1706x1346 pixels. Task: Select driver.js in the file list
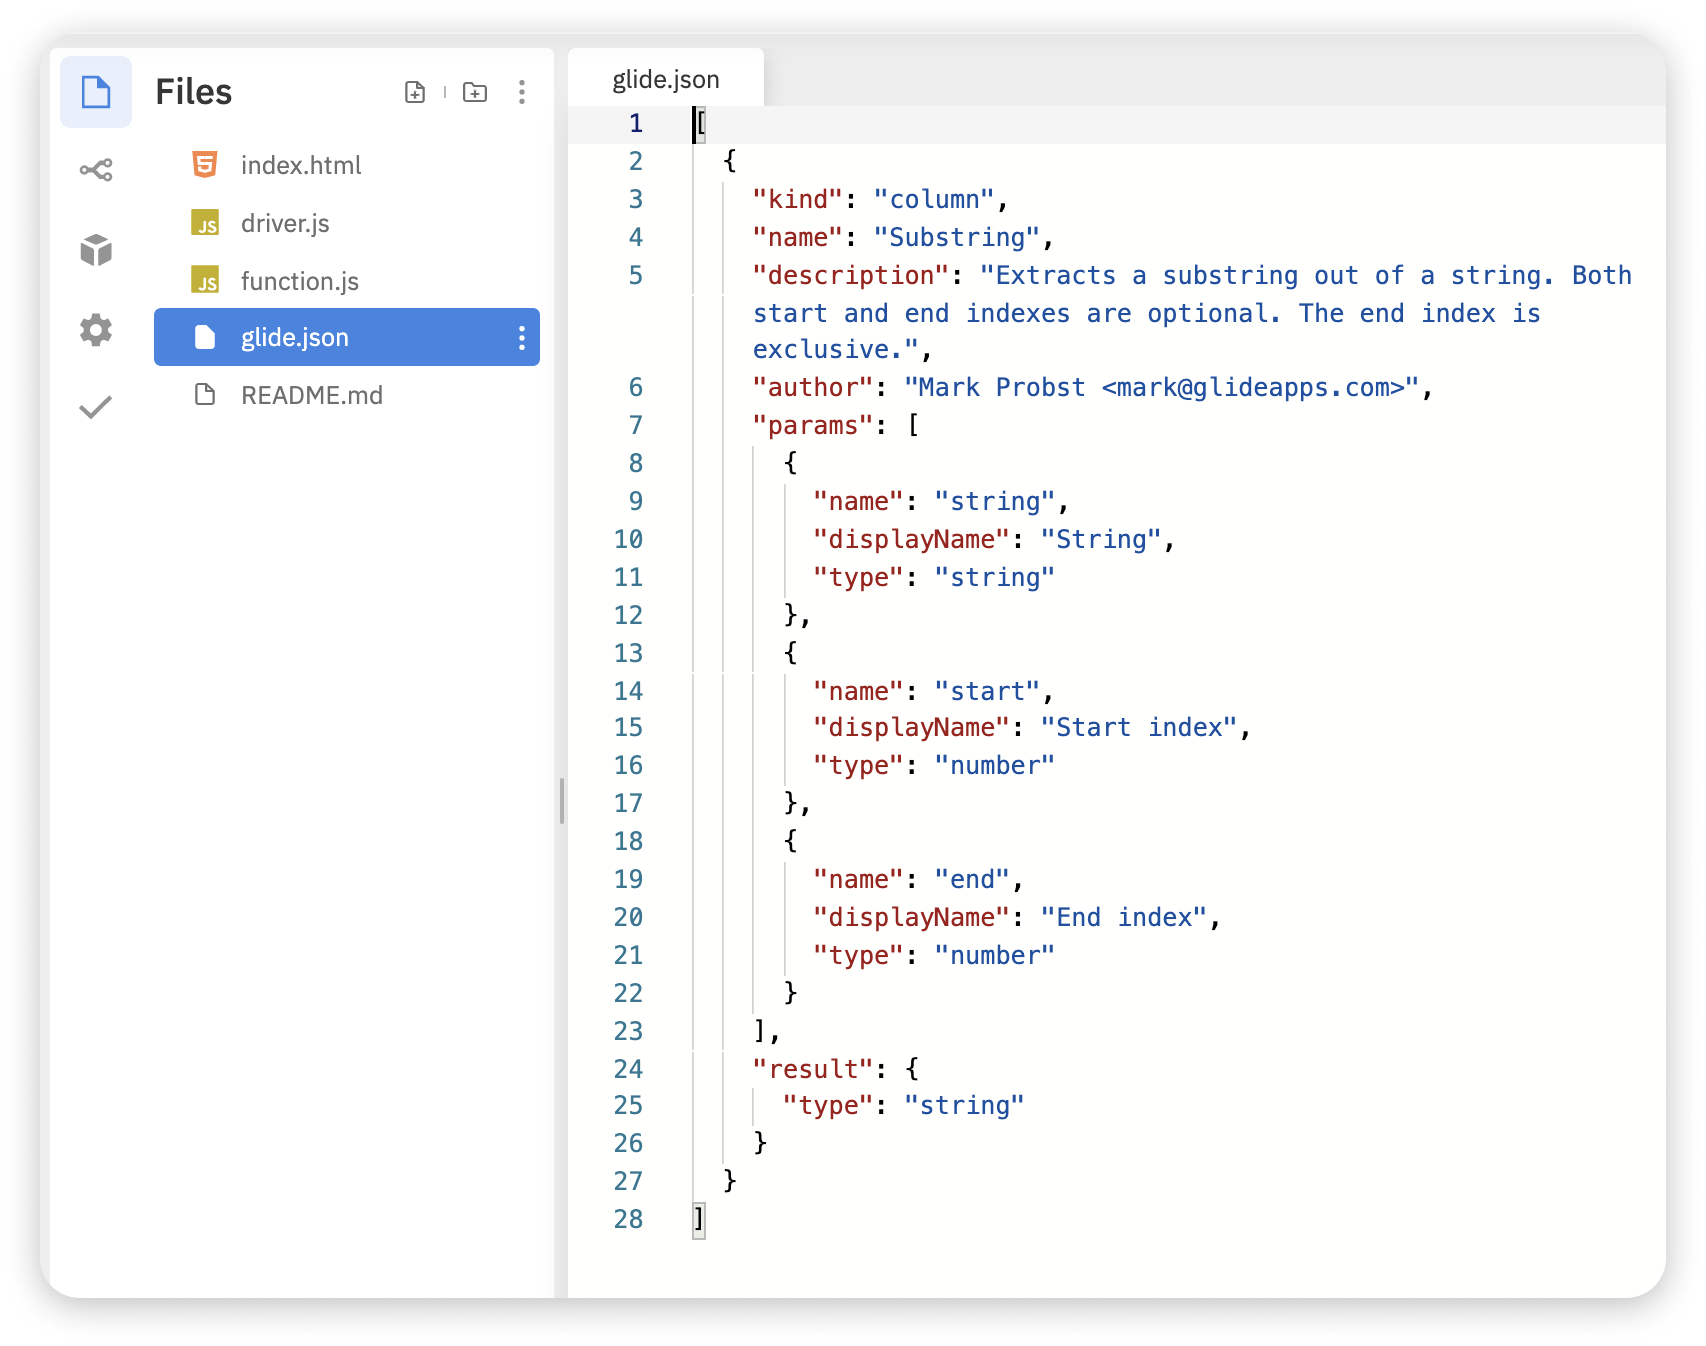pyautogui.click(x=285, y=223)
